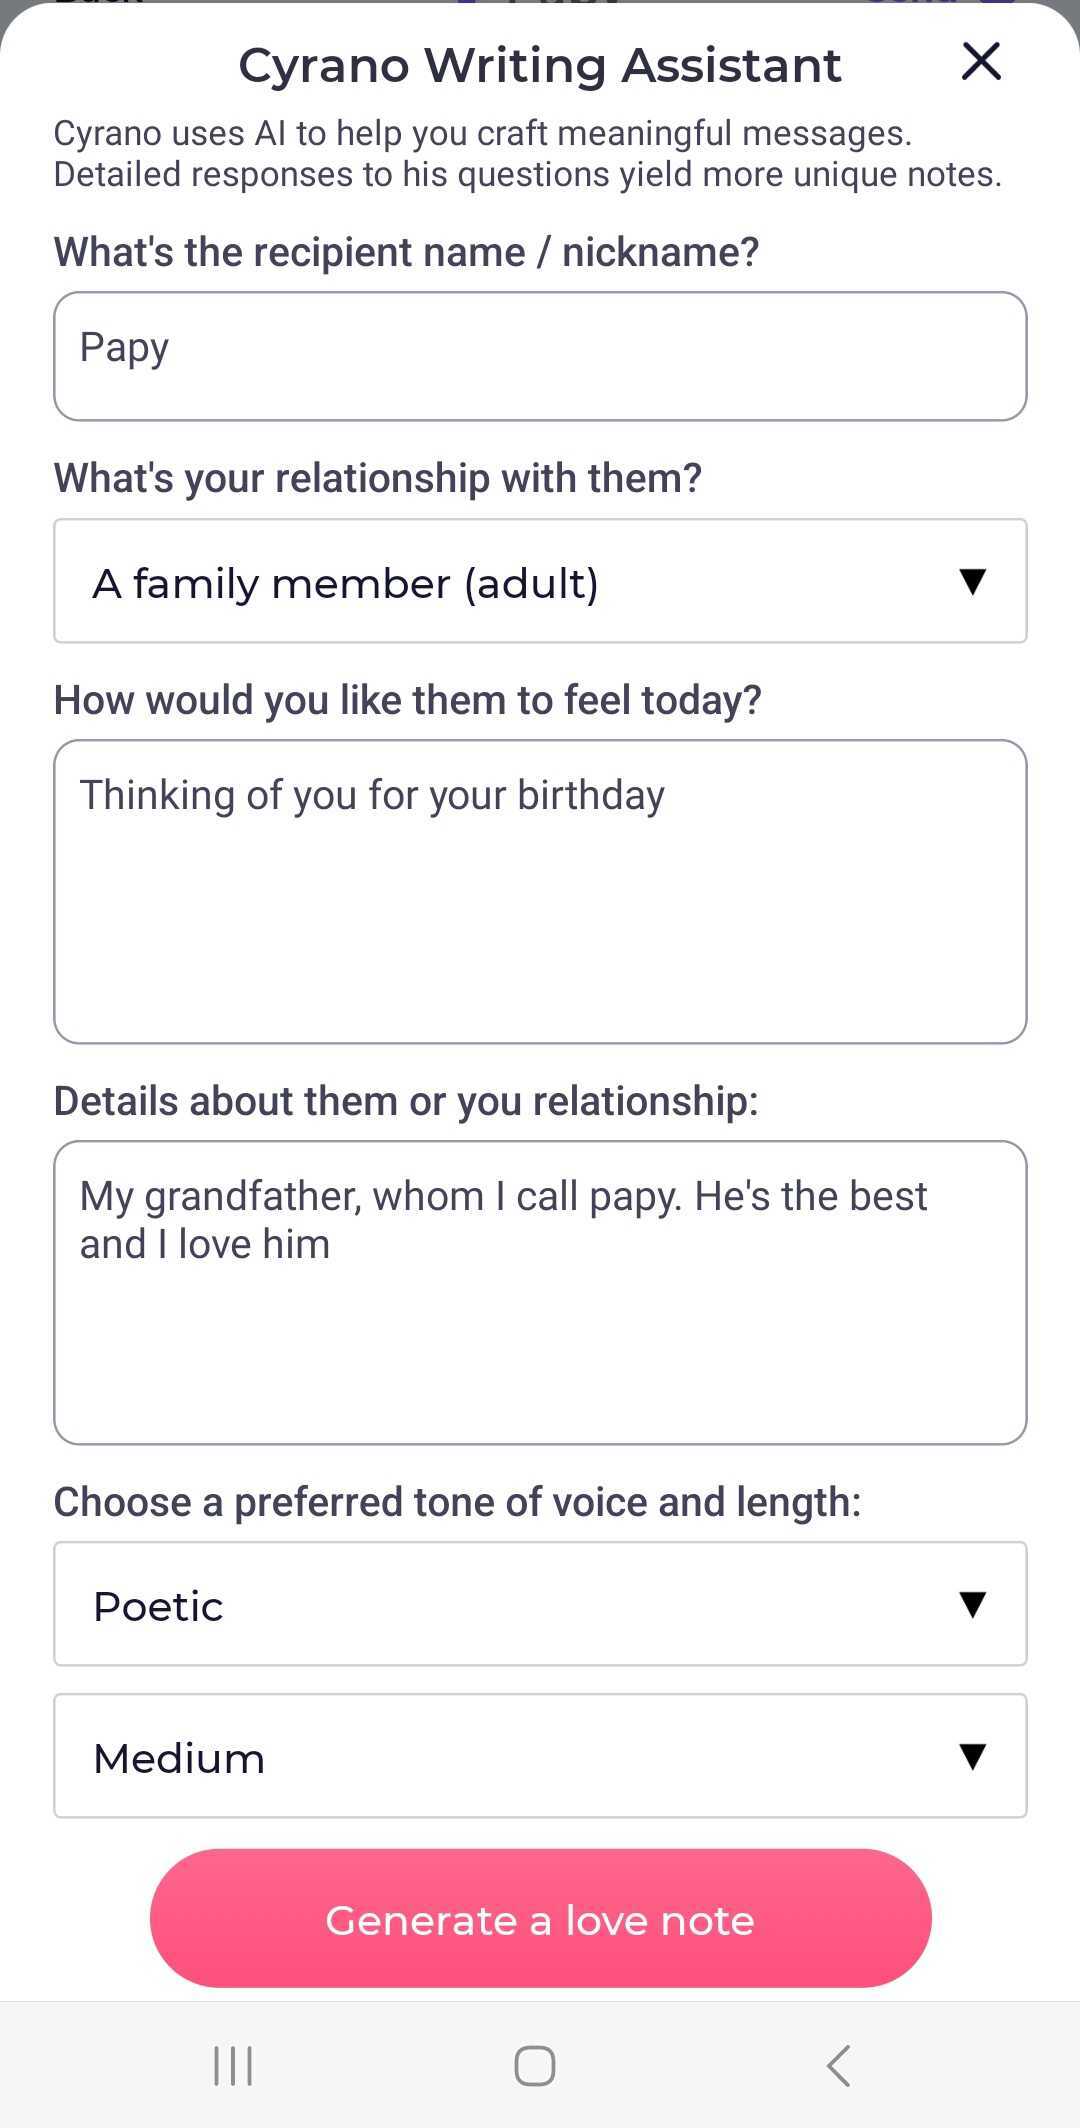Screen dimensions: 1080x2128
Task: Tap the "What's the recipient name / nickname?" label
Action: pos(406,252)
